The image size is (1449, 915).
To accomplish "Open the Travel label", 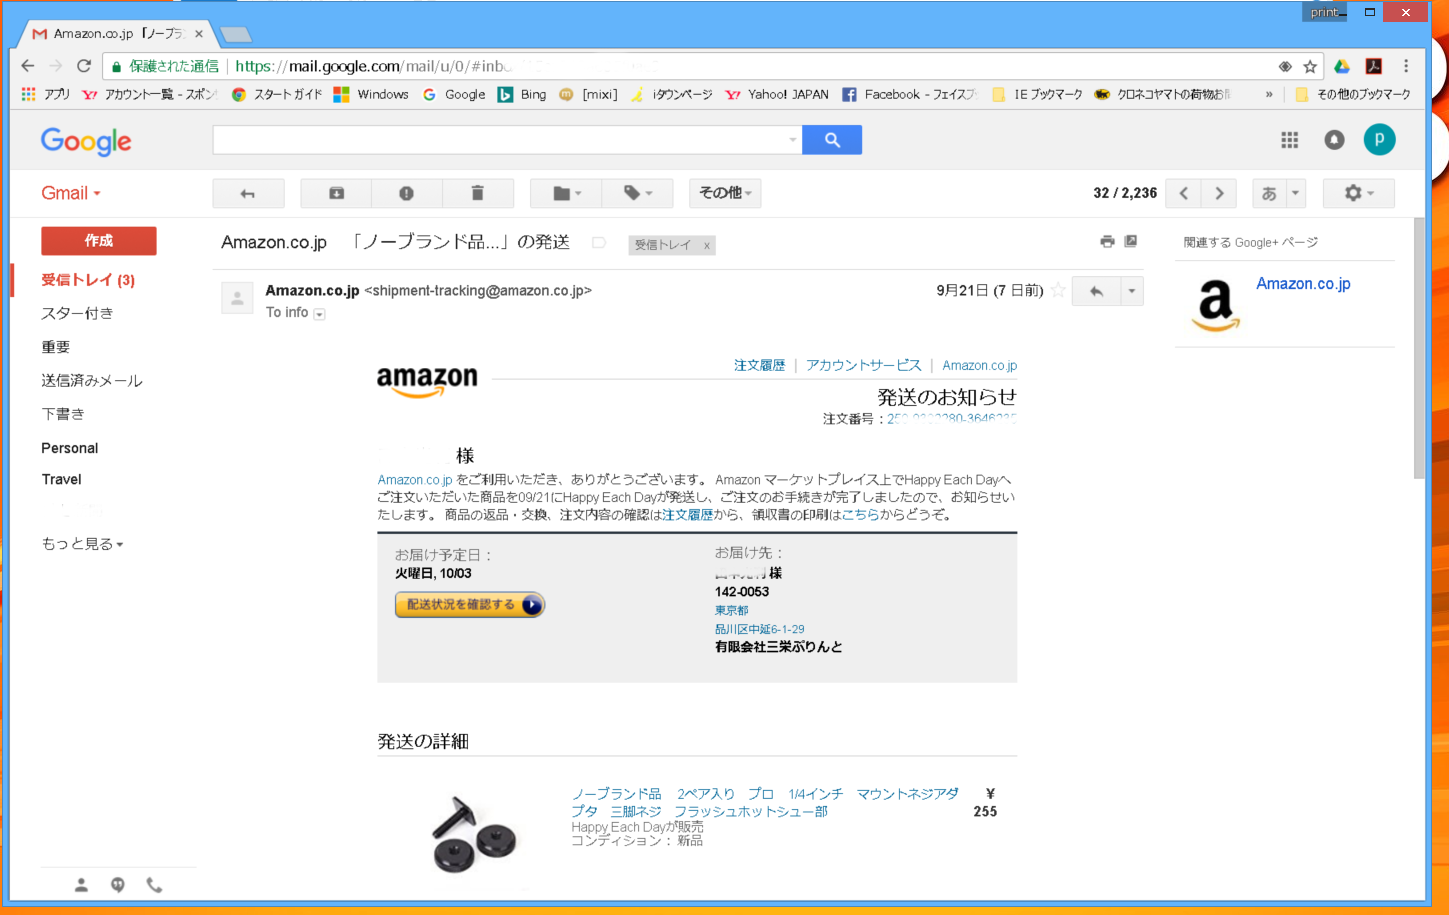I will click(61, 479).
